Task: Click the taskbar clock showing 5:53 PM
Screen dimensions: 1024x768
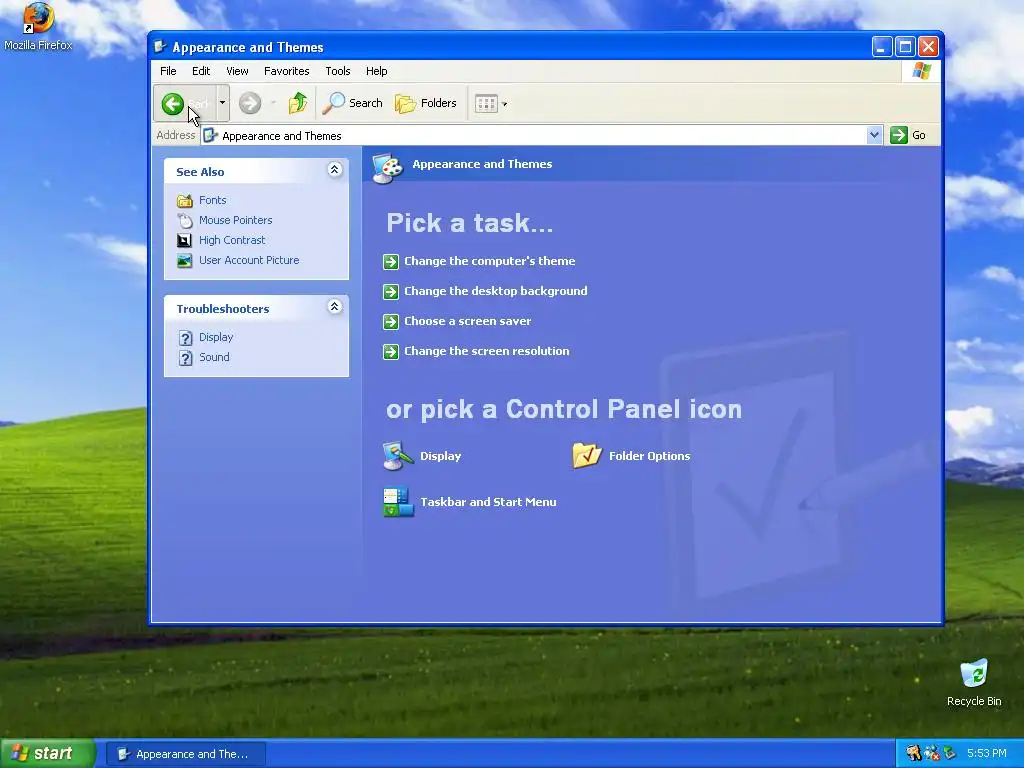Action: tap(986, 753)
